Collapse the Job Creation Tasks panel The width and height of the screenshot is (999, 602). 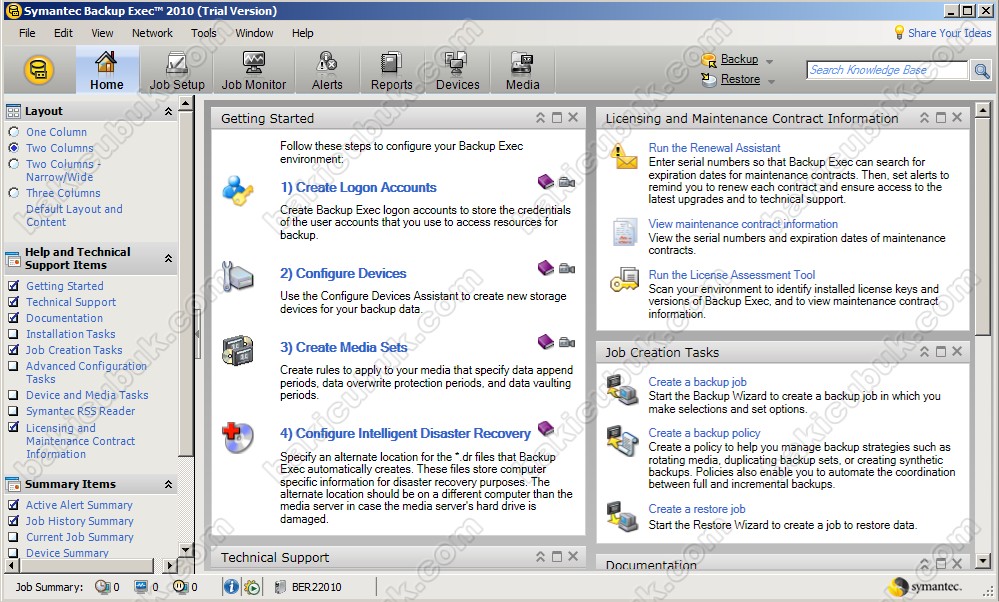[x=924, y=352]
